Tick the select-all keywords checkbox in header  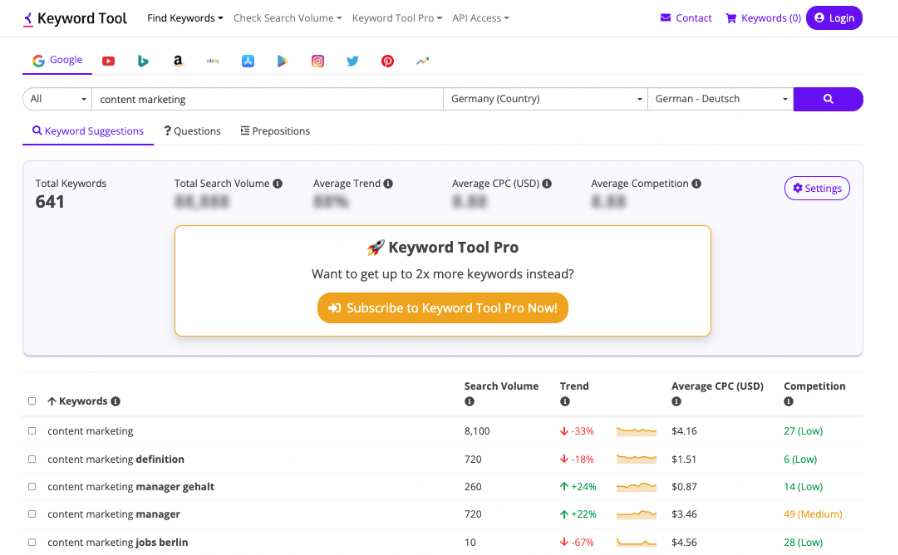tap(32, 401)
